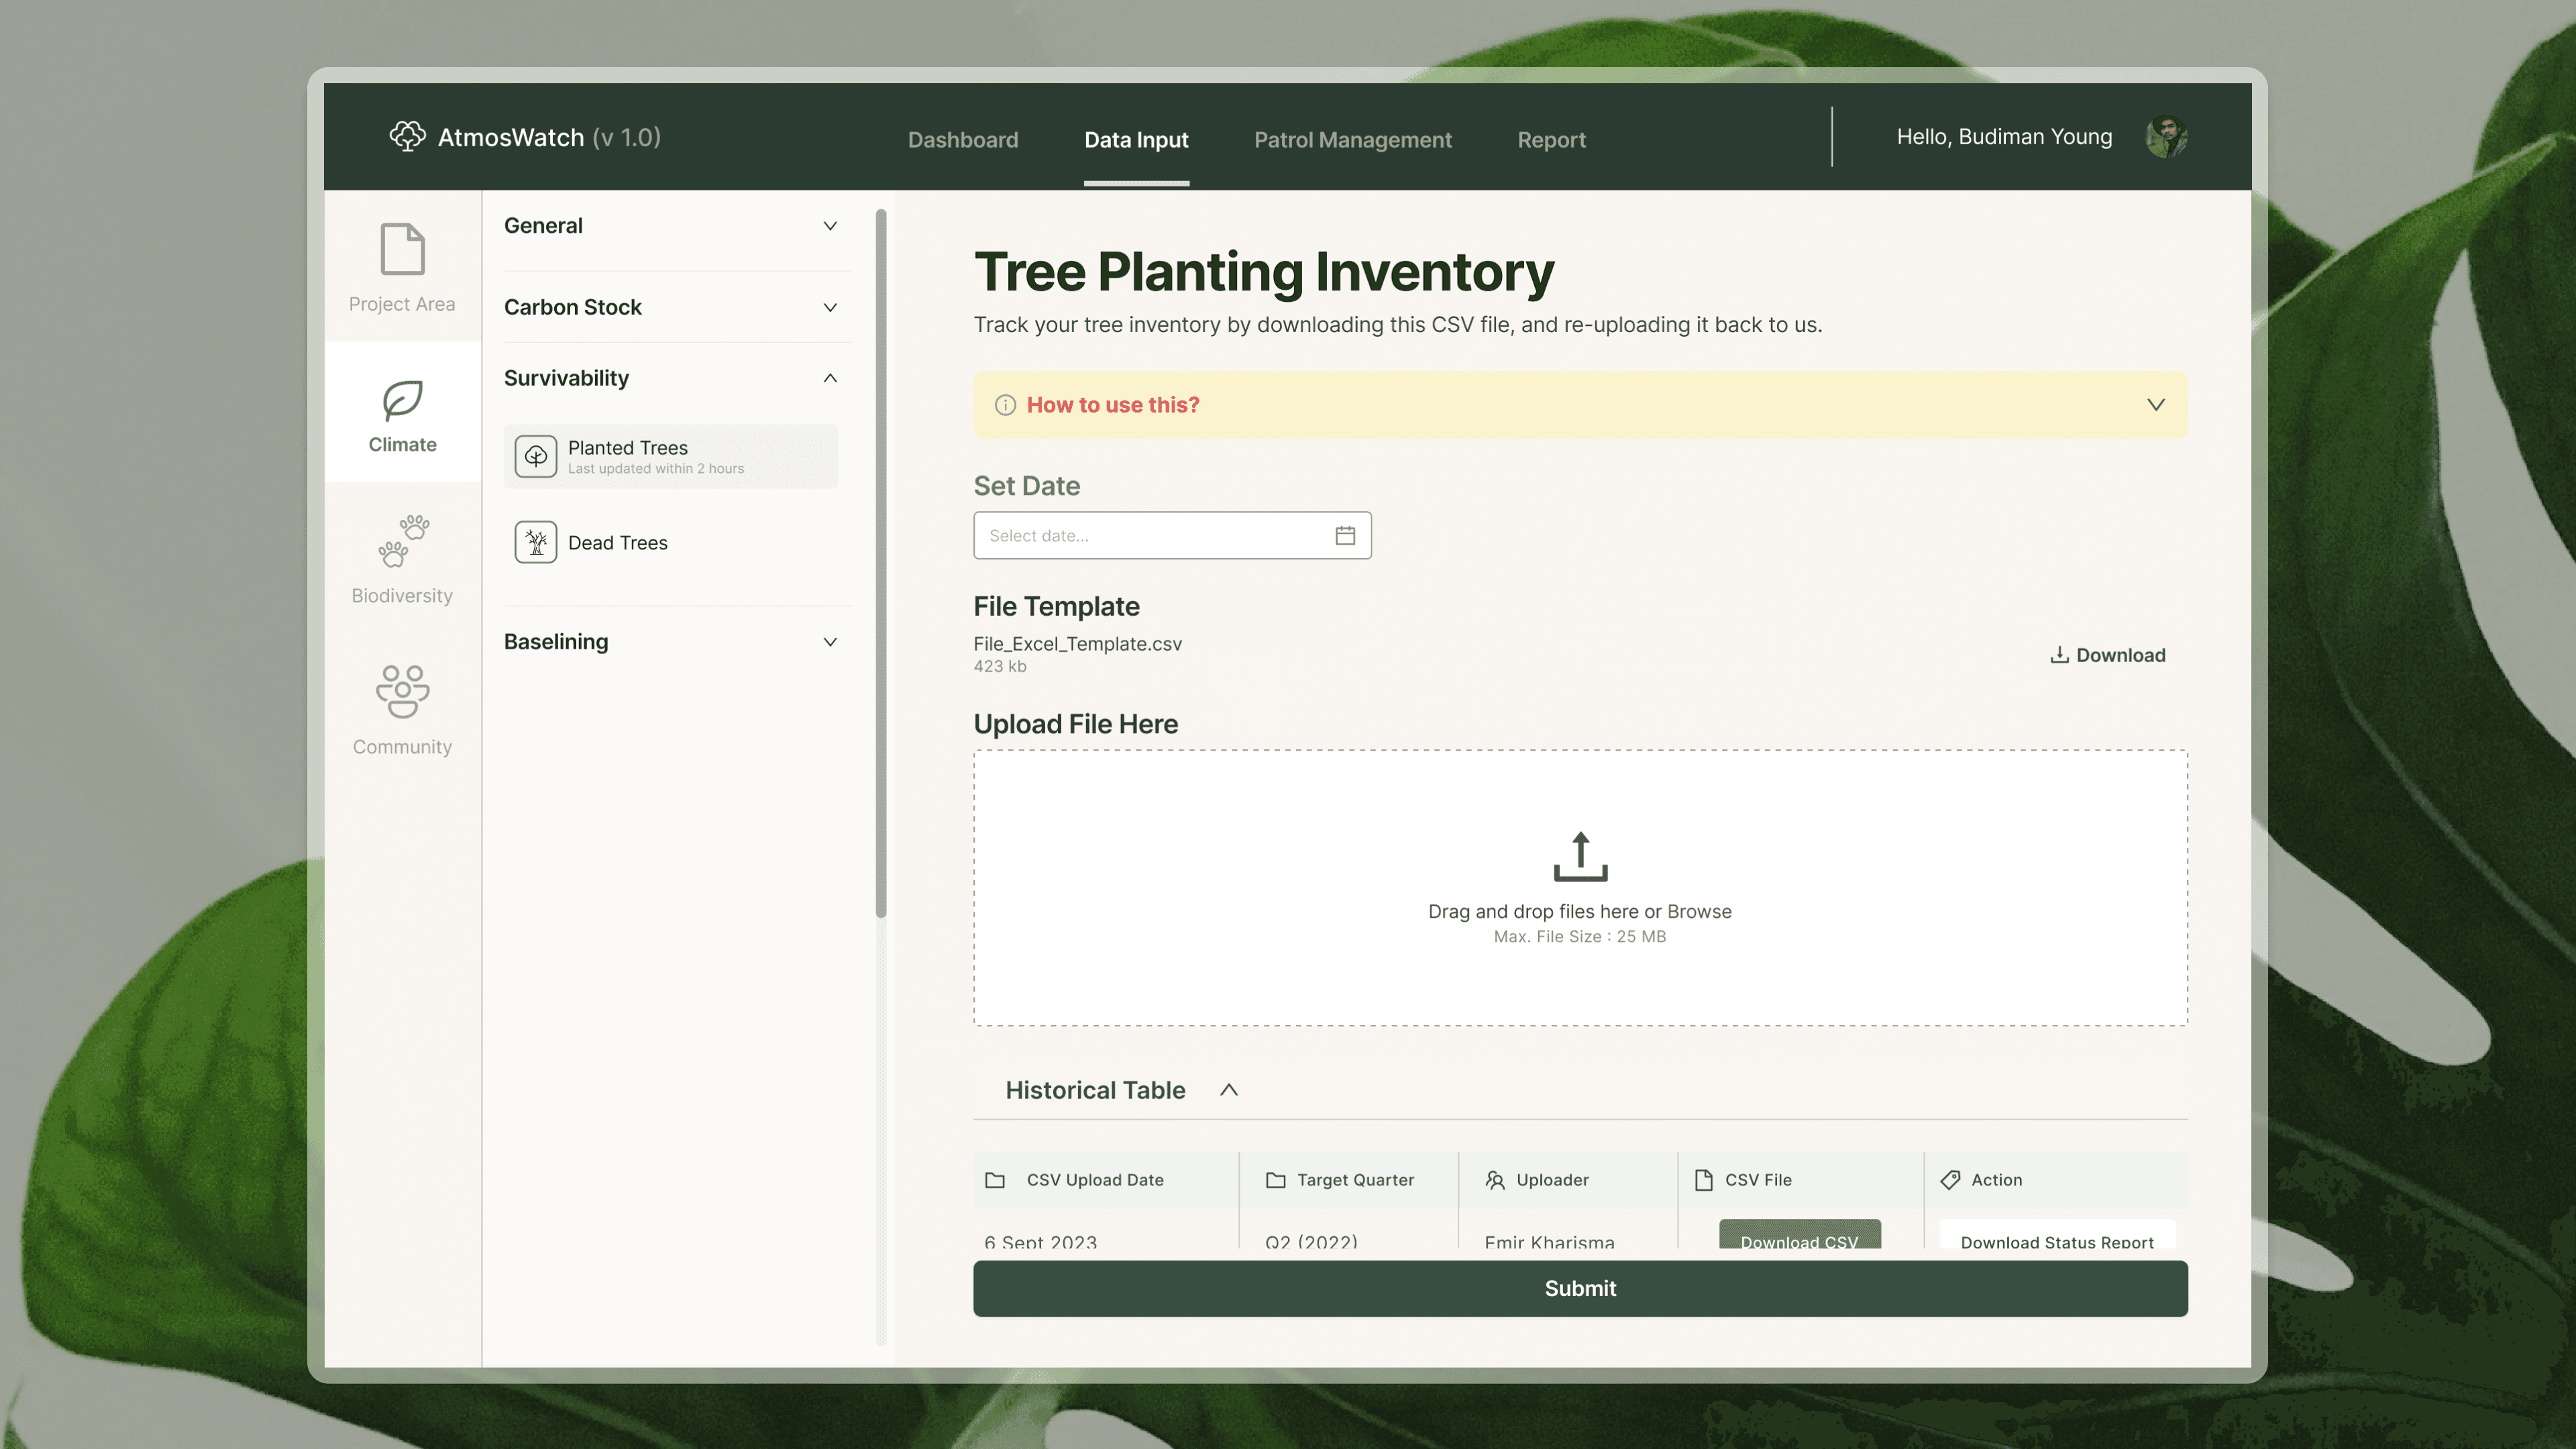Click the user profile avatar
This screenshot has height=1449, width=2576.
point(2166,137)
